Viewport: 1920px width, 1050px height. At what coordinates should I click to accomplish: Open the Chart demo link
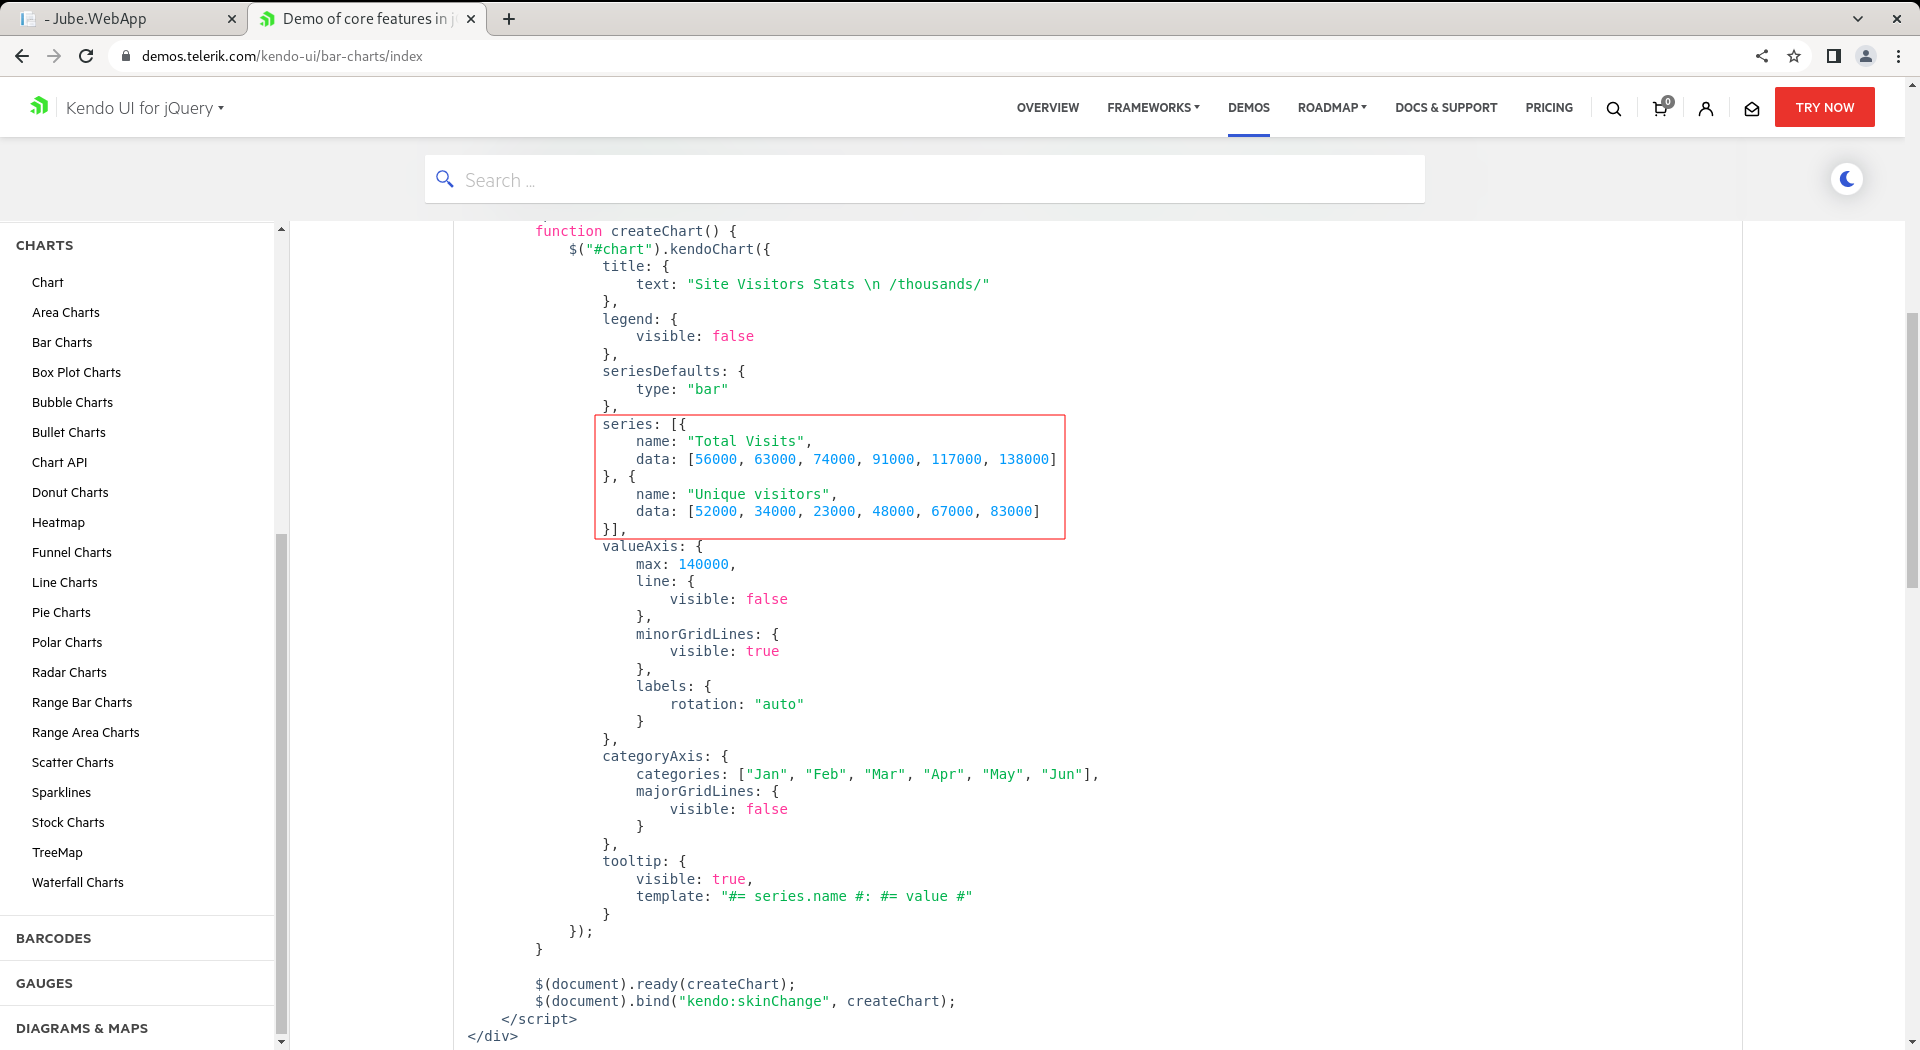tap(47, 283)
